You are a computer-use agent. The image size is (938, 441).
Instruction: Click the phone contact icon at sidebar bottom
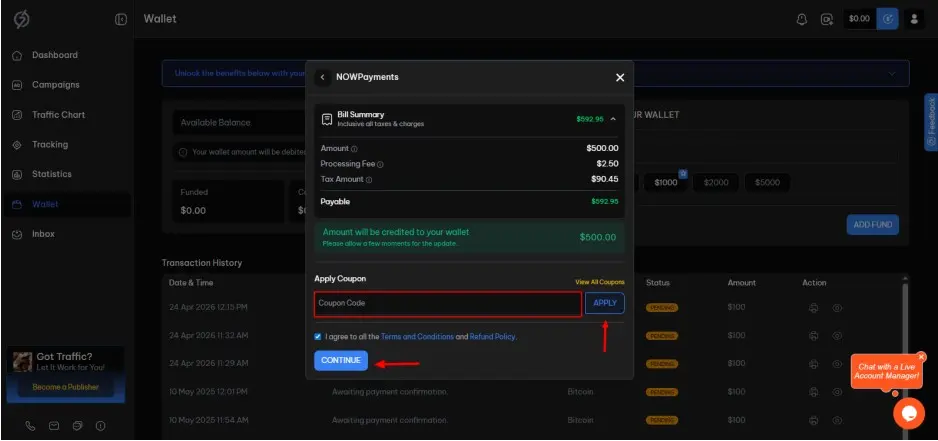(31, 426)
